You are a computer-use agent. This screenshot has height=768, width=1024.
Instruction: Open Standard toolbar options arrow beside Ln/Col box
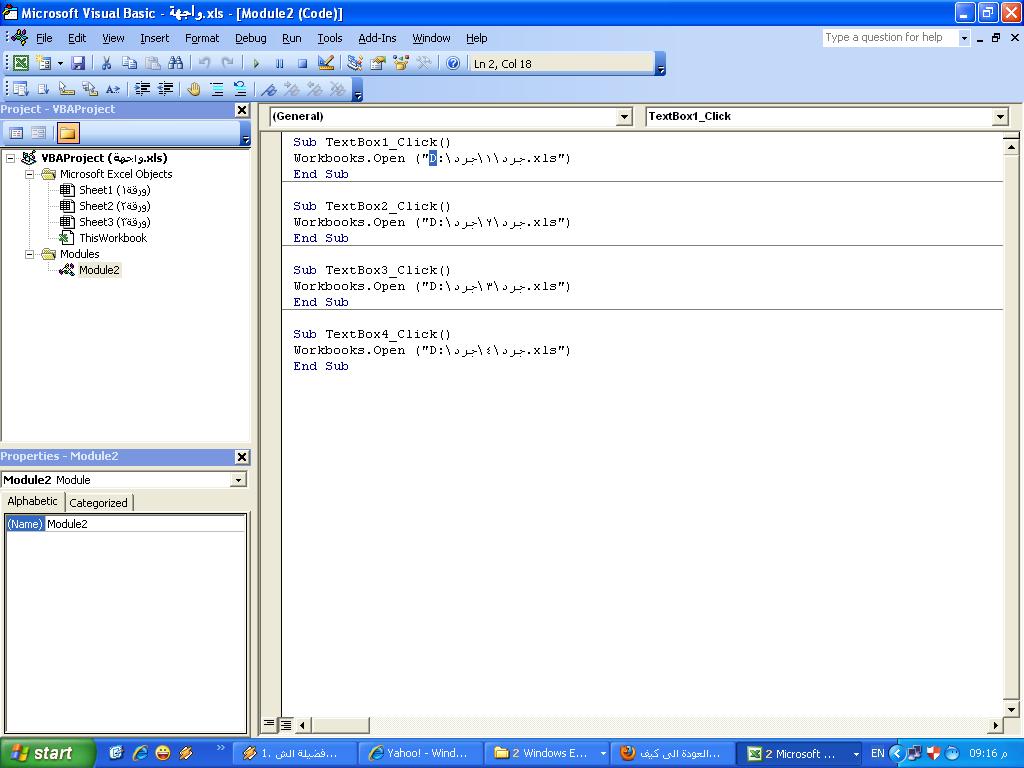coord(660,64)
